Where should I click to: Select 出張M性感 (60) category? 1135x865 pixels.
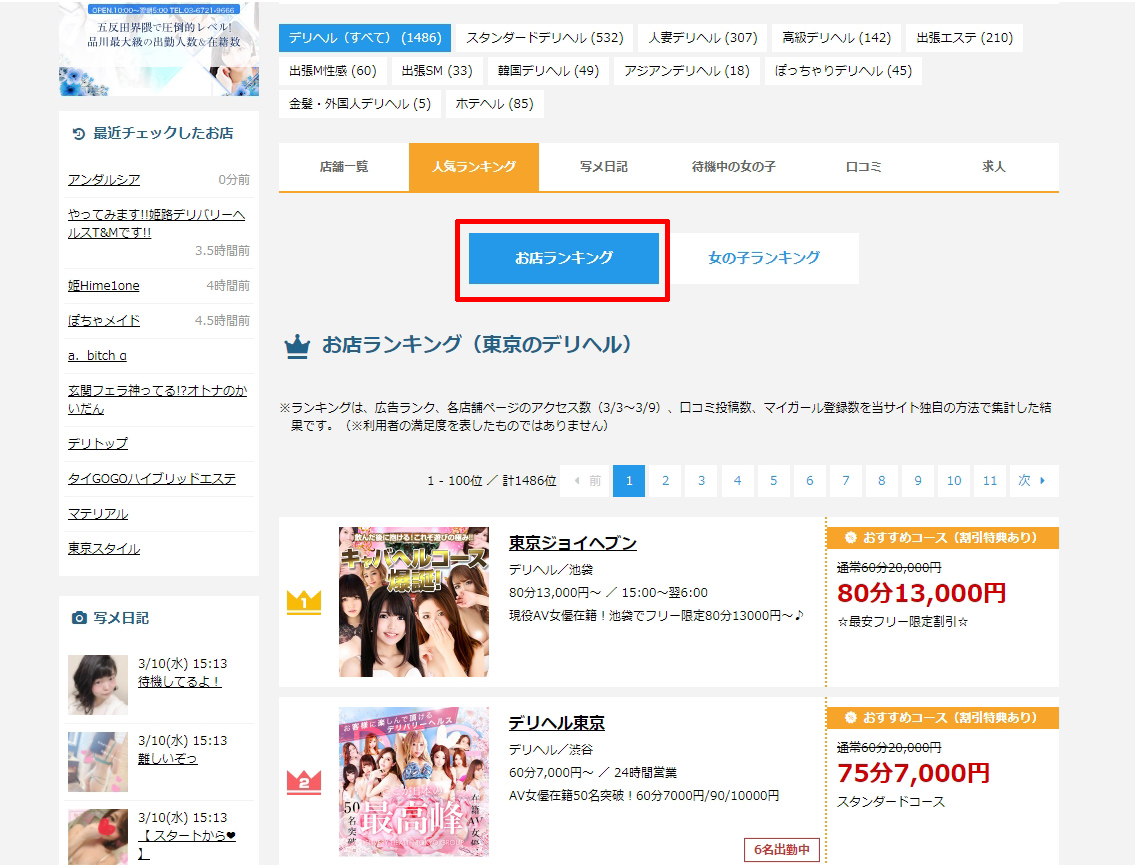click(x=333, y=71)
